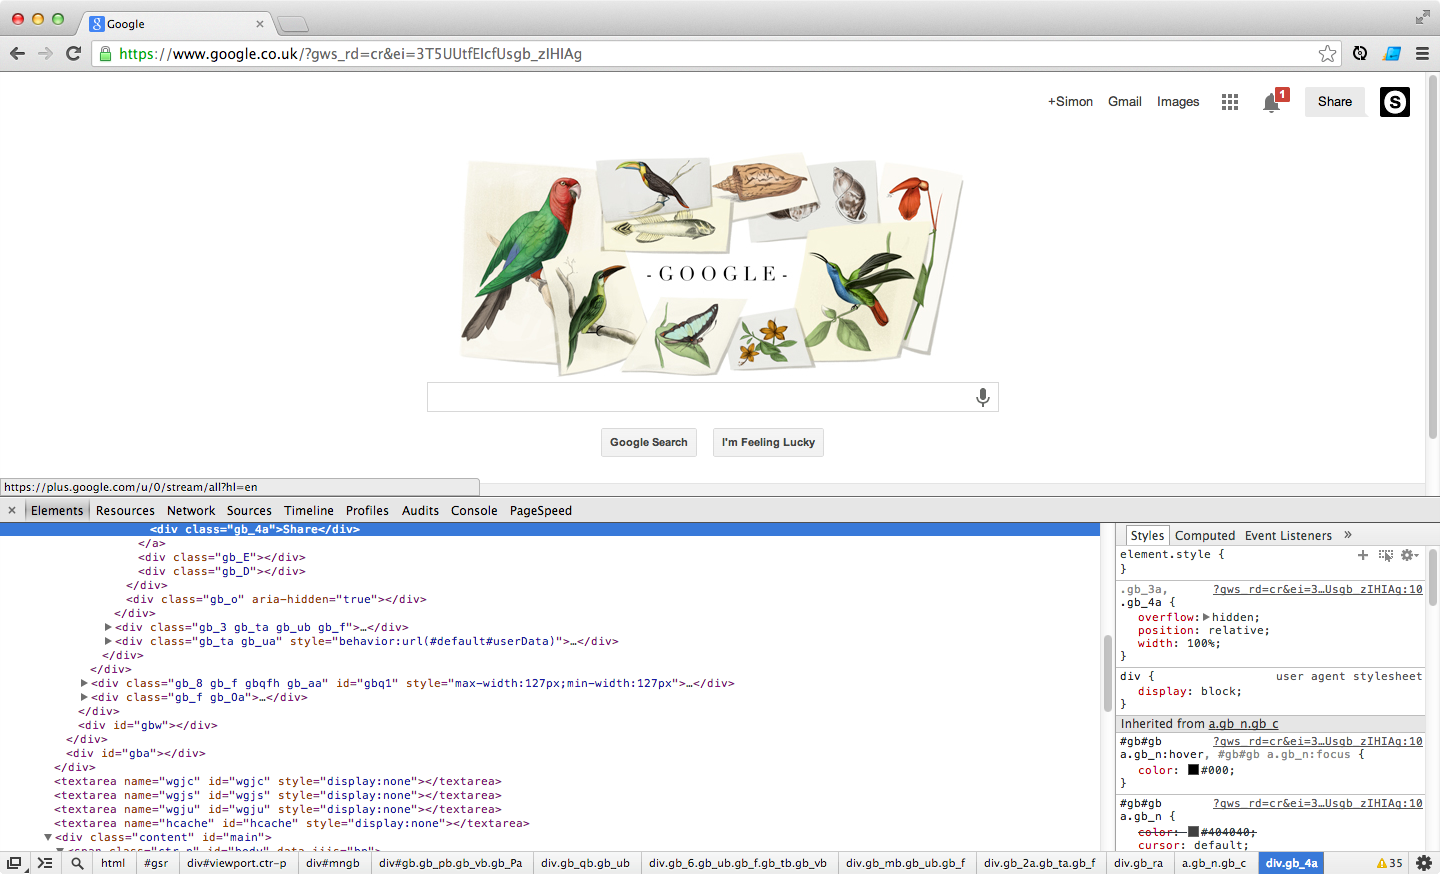Select the Styles sidebar tab
1440x874 pixels.
click(x=1147, y=535)
